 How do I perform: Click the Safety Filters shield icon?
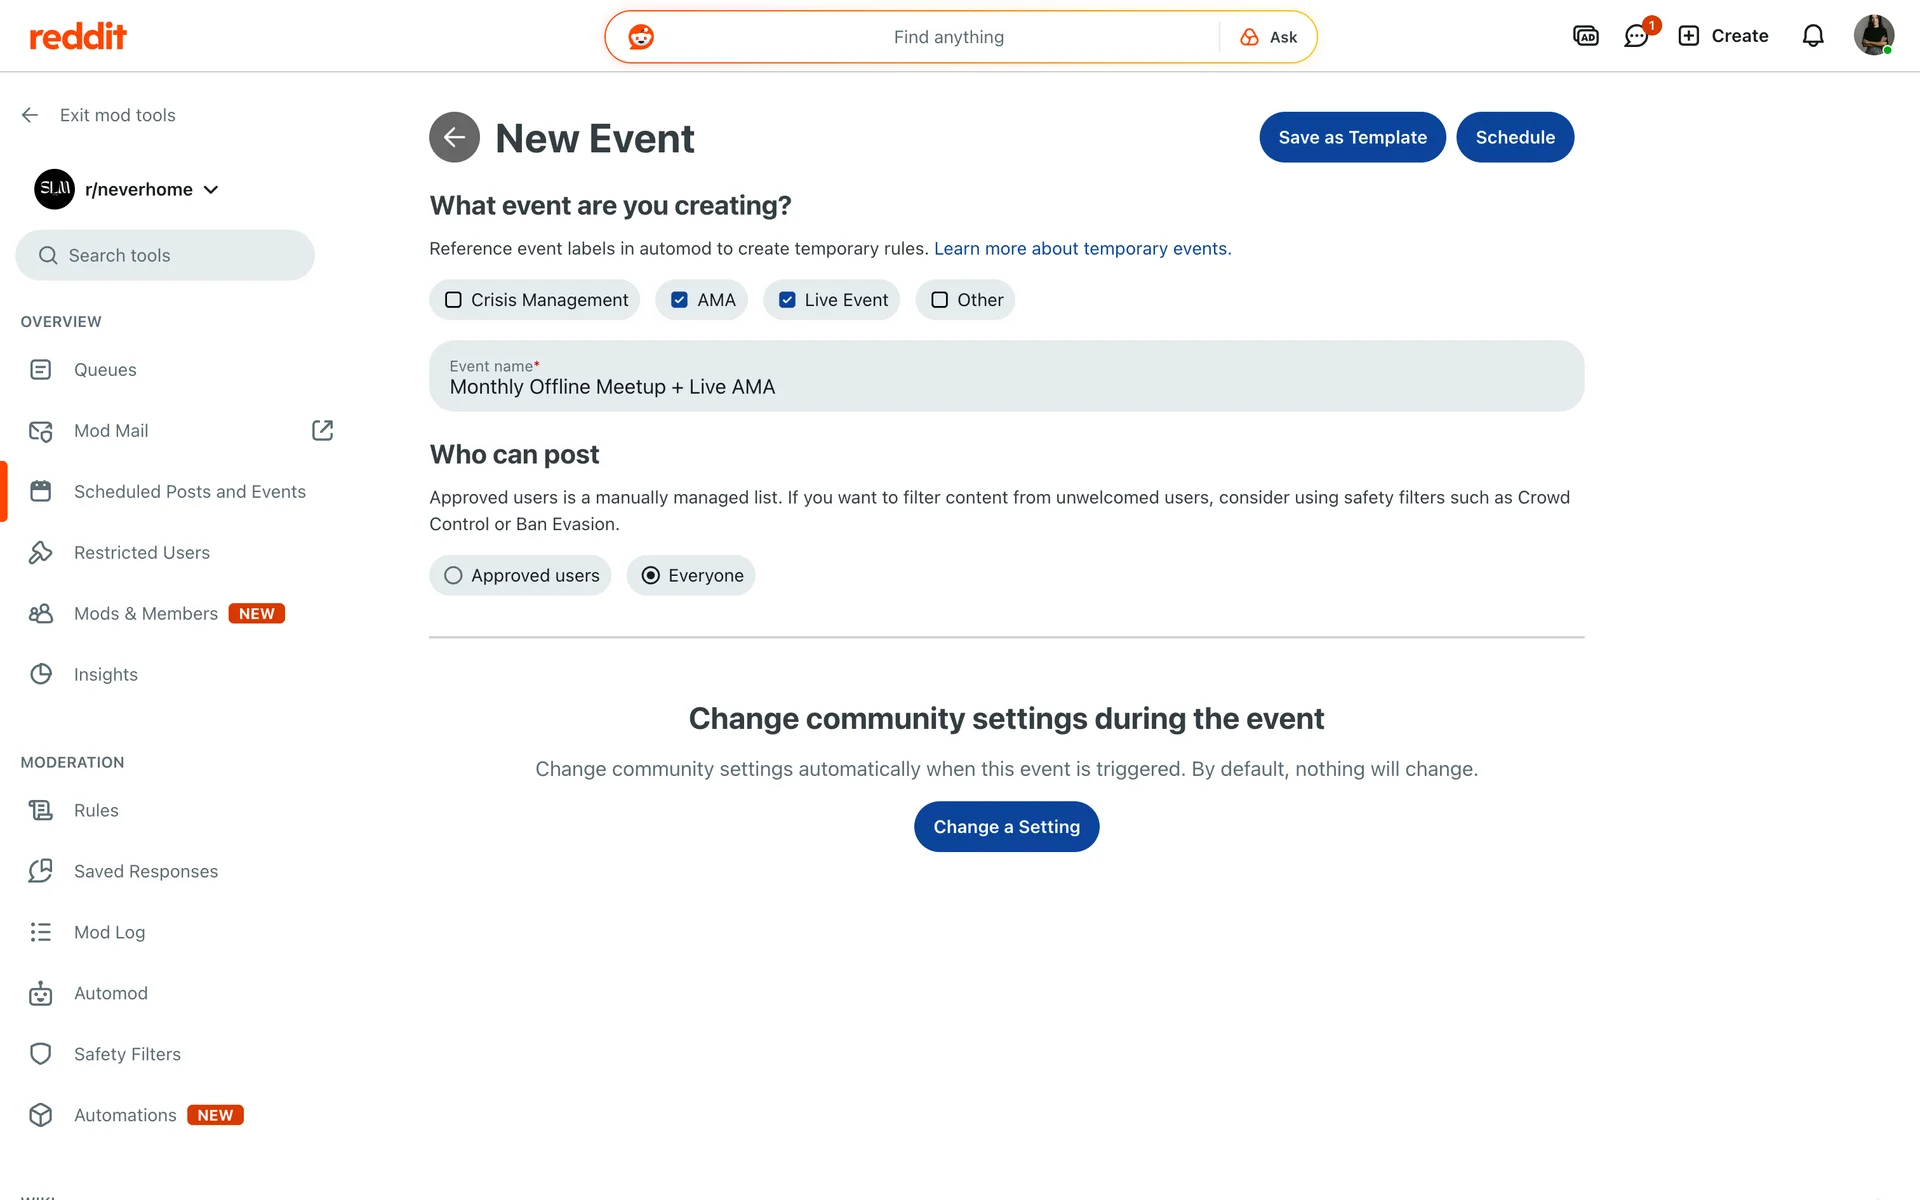pyautogui.click(x=41, y=1054)
